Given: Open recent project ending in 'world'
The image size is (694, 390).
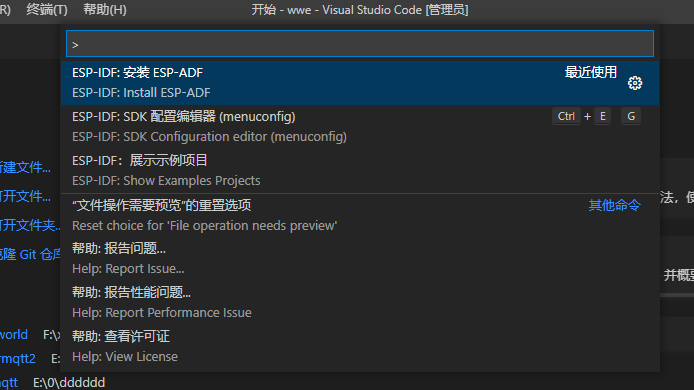Looking at the screenshot, I should coord(14,335).
